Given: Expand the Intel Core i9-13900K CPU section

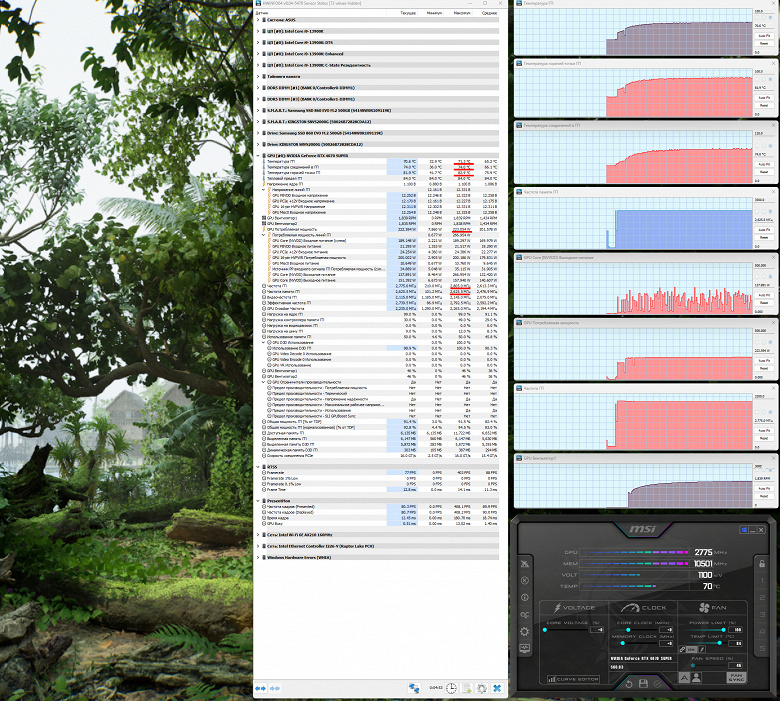Looking at the screenshot, I should point(258,31).
